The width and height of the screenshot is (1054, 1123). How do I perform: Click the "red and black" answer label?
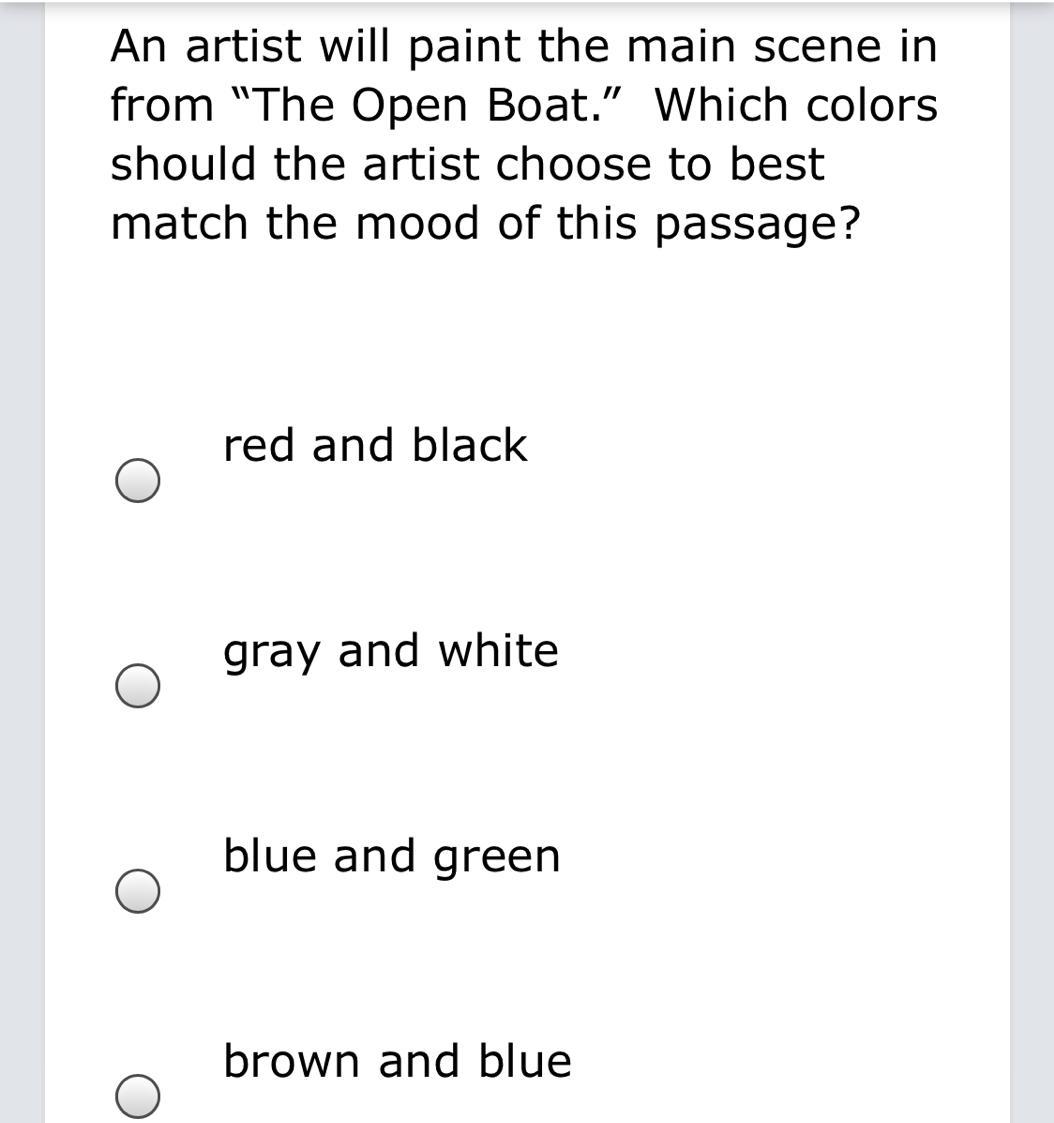[374, 445]
